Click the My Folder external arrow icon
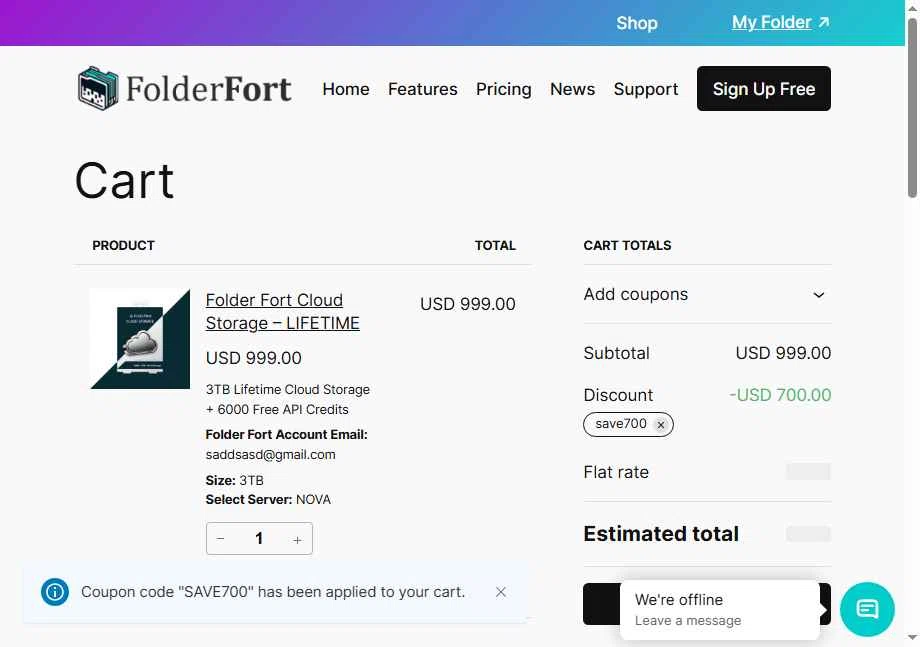Image resolution: width=920 pixels, height=647 pixels. click(x=824, y=22)
